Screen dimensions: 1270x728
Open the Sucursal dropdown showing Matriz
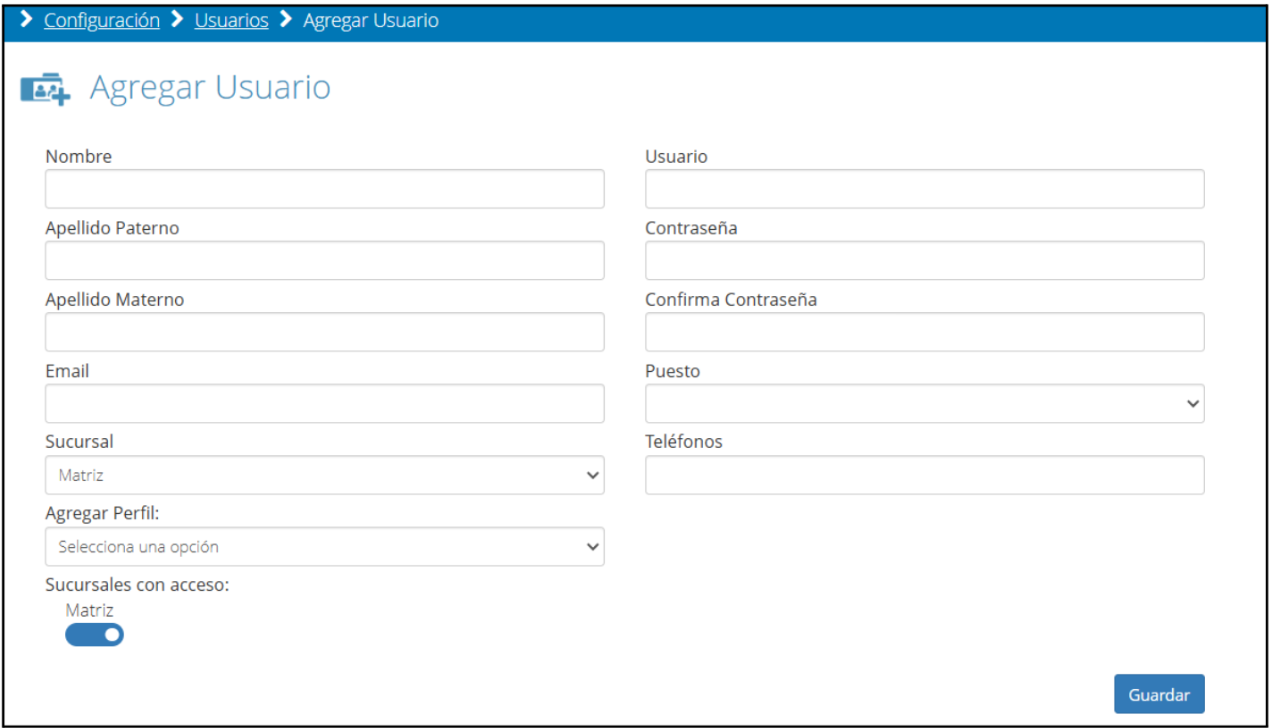pos(325,475)
